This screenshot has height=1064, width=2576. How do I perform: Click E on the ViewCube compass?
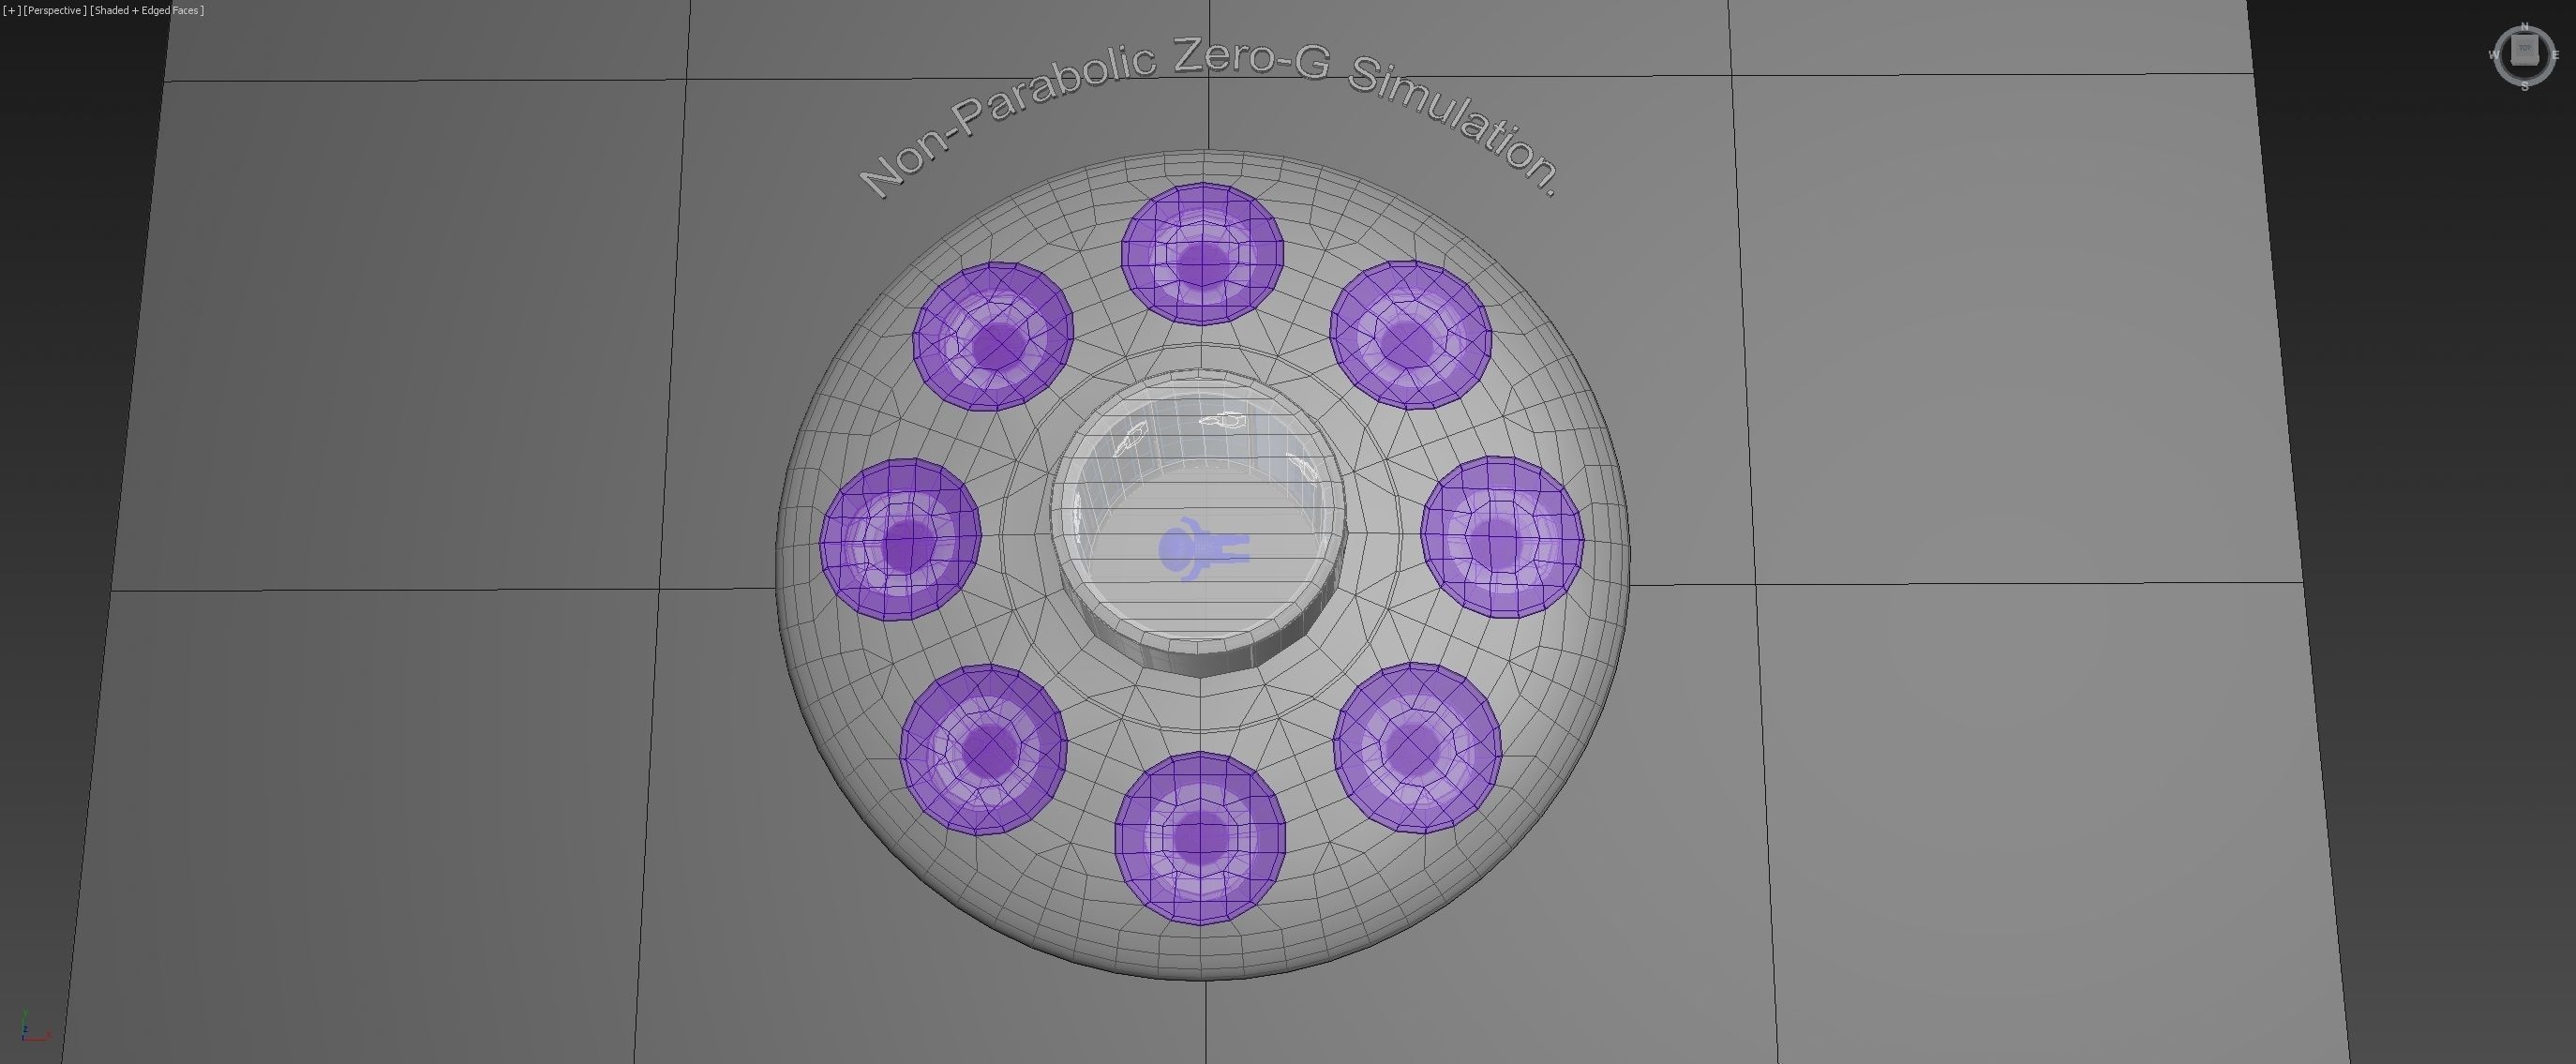pyautogui.click(x=2556, y=55)
